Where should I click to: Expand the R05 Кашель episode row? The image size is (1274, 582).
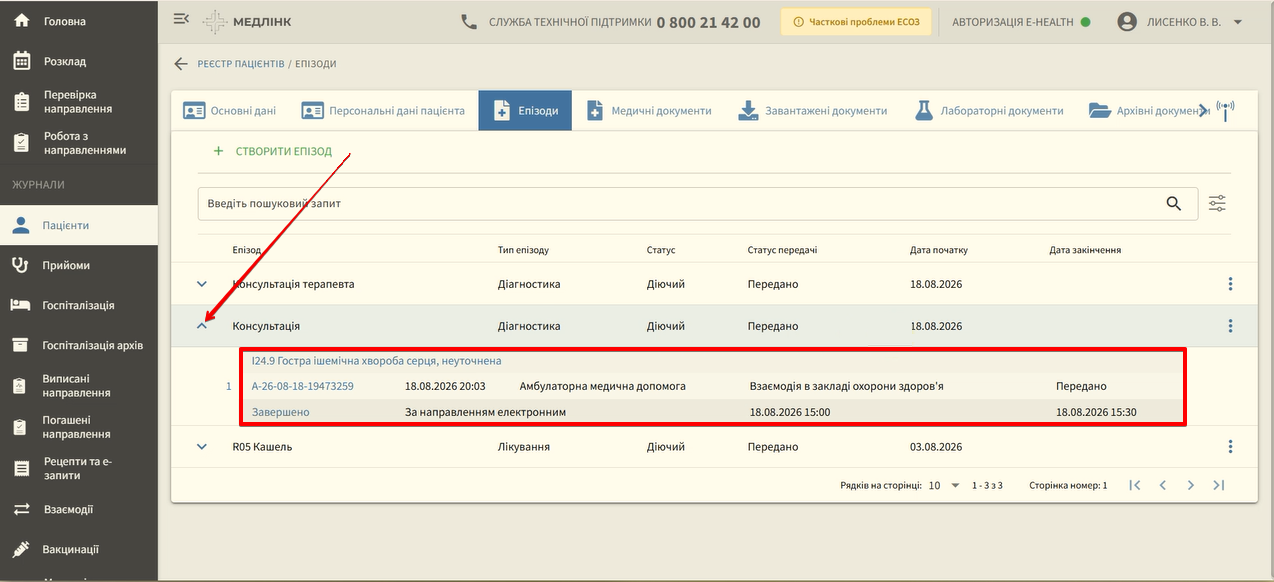pos(202,447)
